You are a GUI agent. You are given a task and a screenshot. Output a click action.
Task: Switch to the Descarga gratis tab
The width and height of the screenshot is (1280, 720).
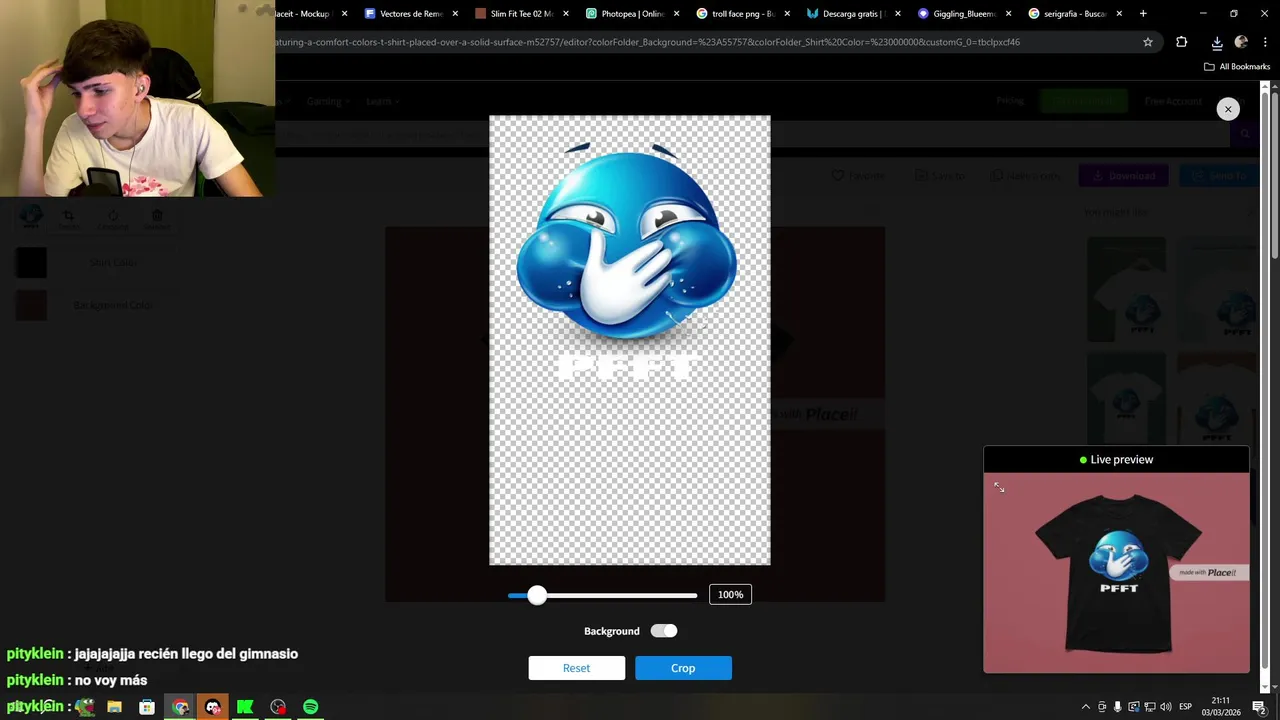coord(853,14)
